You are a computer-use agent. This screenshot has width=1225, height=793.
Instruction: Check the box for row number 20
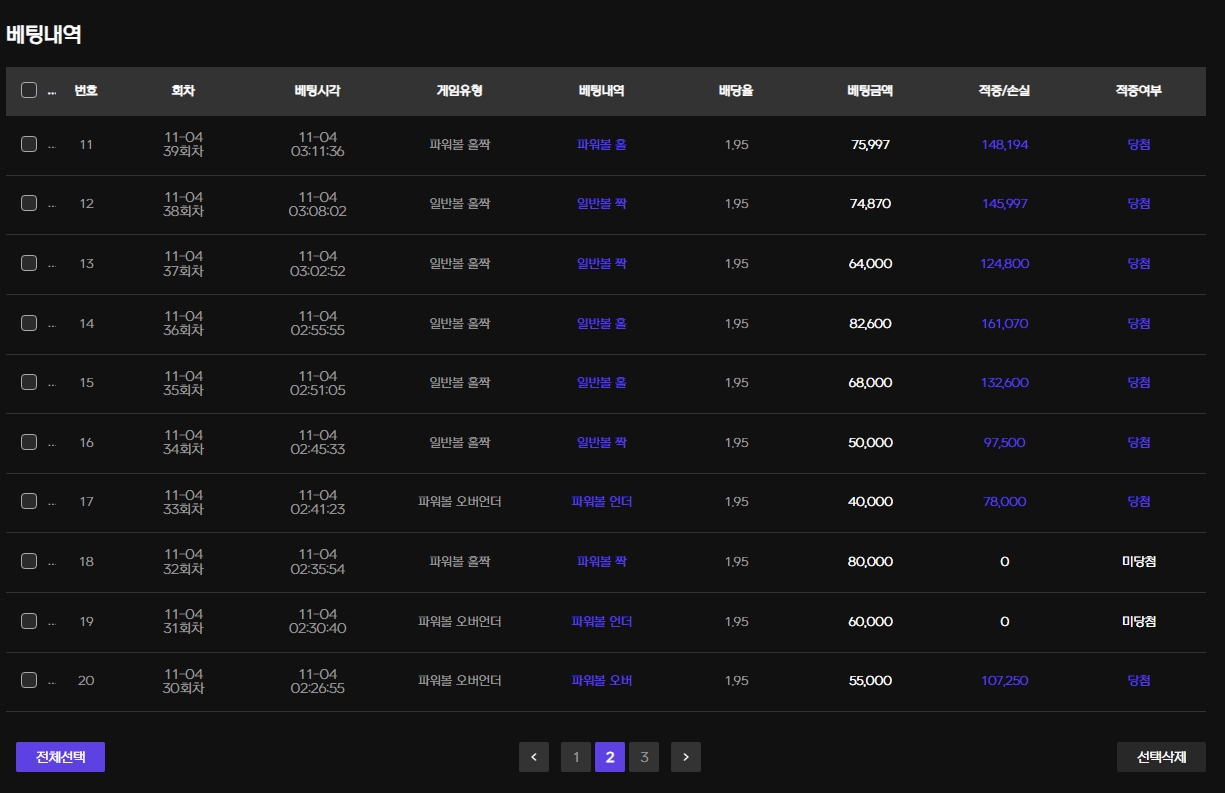(x=29, y=680)
